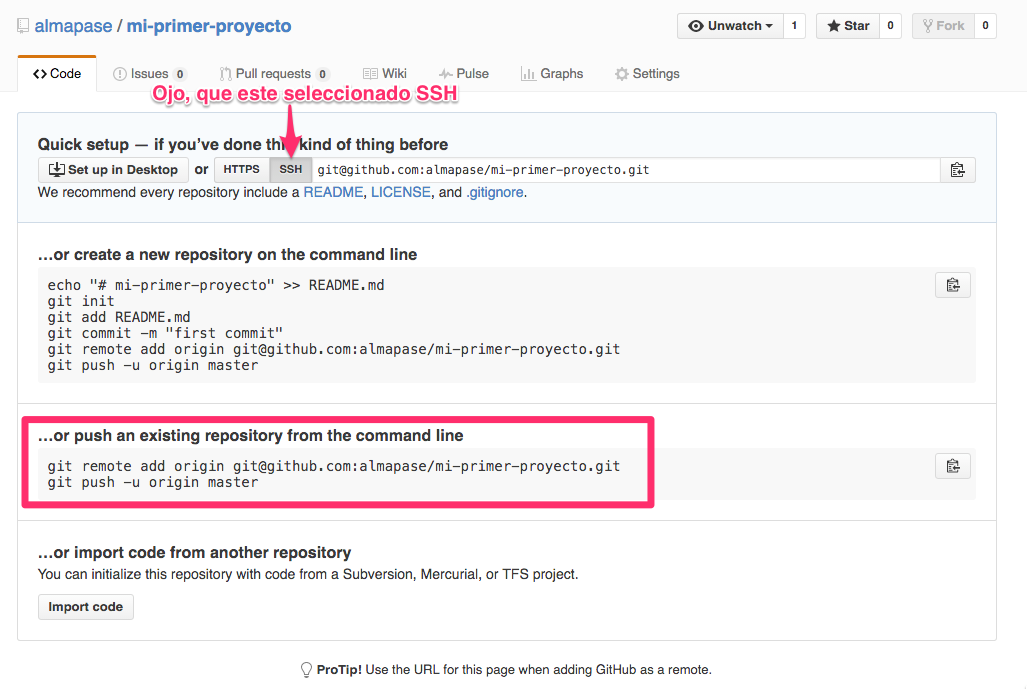Open the README link
Screen dimensions: 1027x689
333,193
